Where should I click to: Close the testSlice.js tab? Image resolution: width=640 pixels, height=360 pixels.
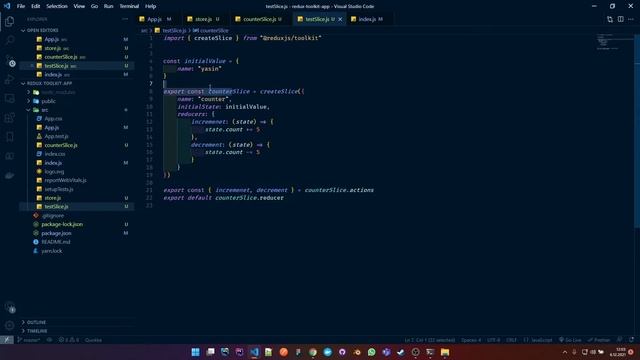[x=340, y=19]
